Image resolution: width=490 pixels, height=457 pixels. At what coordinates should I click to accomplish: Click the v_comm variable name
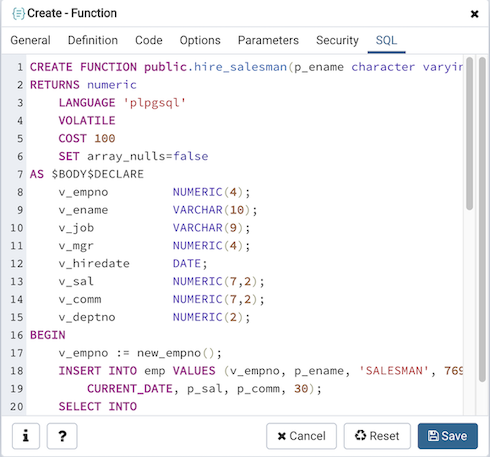(x=80, y=299)
